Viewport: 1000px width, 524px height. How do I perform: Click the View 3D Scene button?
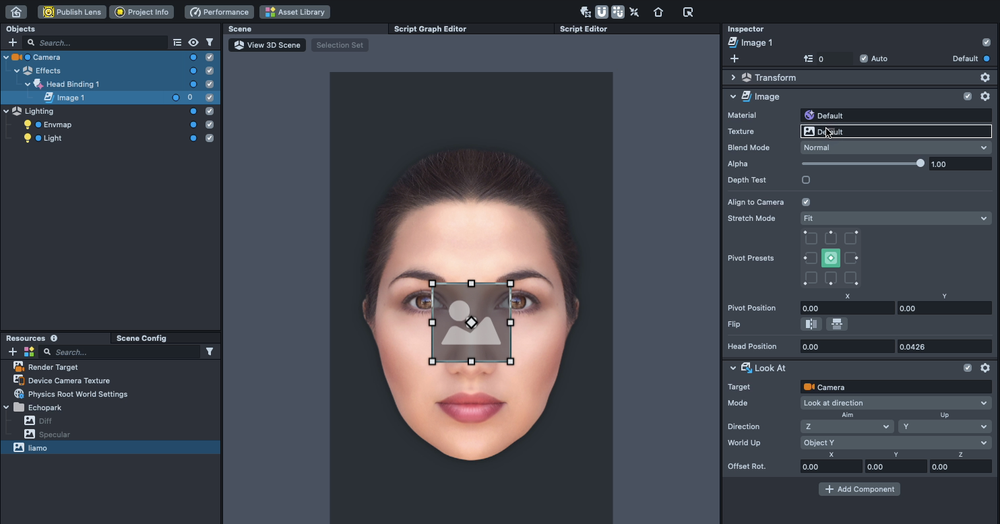coord(267,45)
